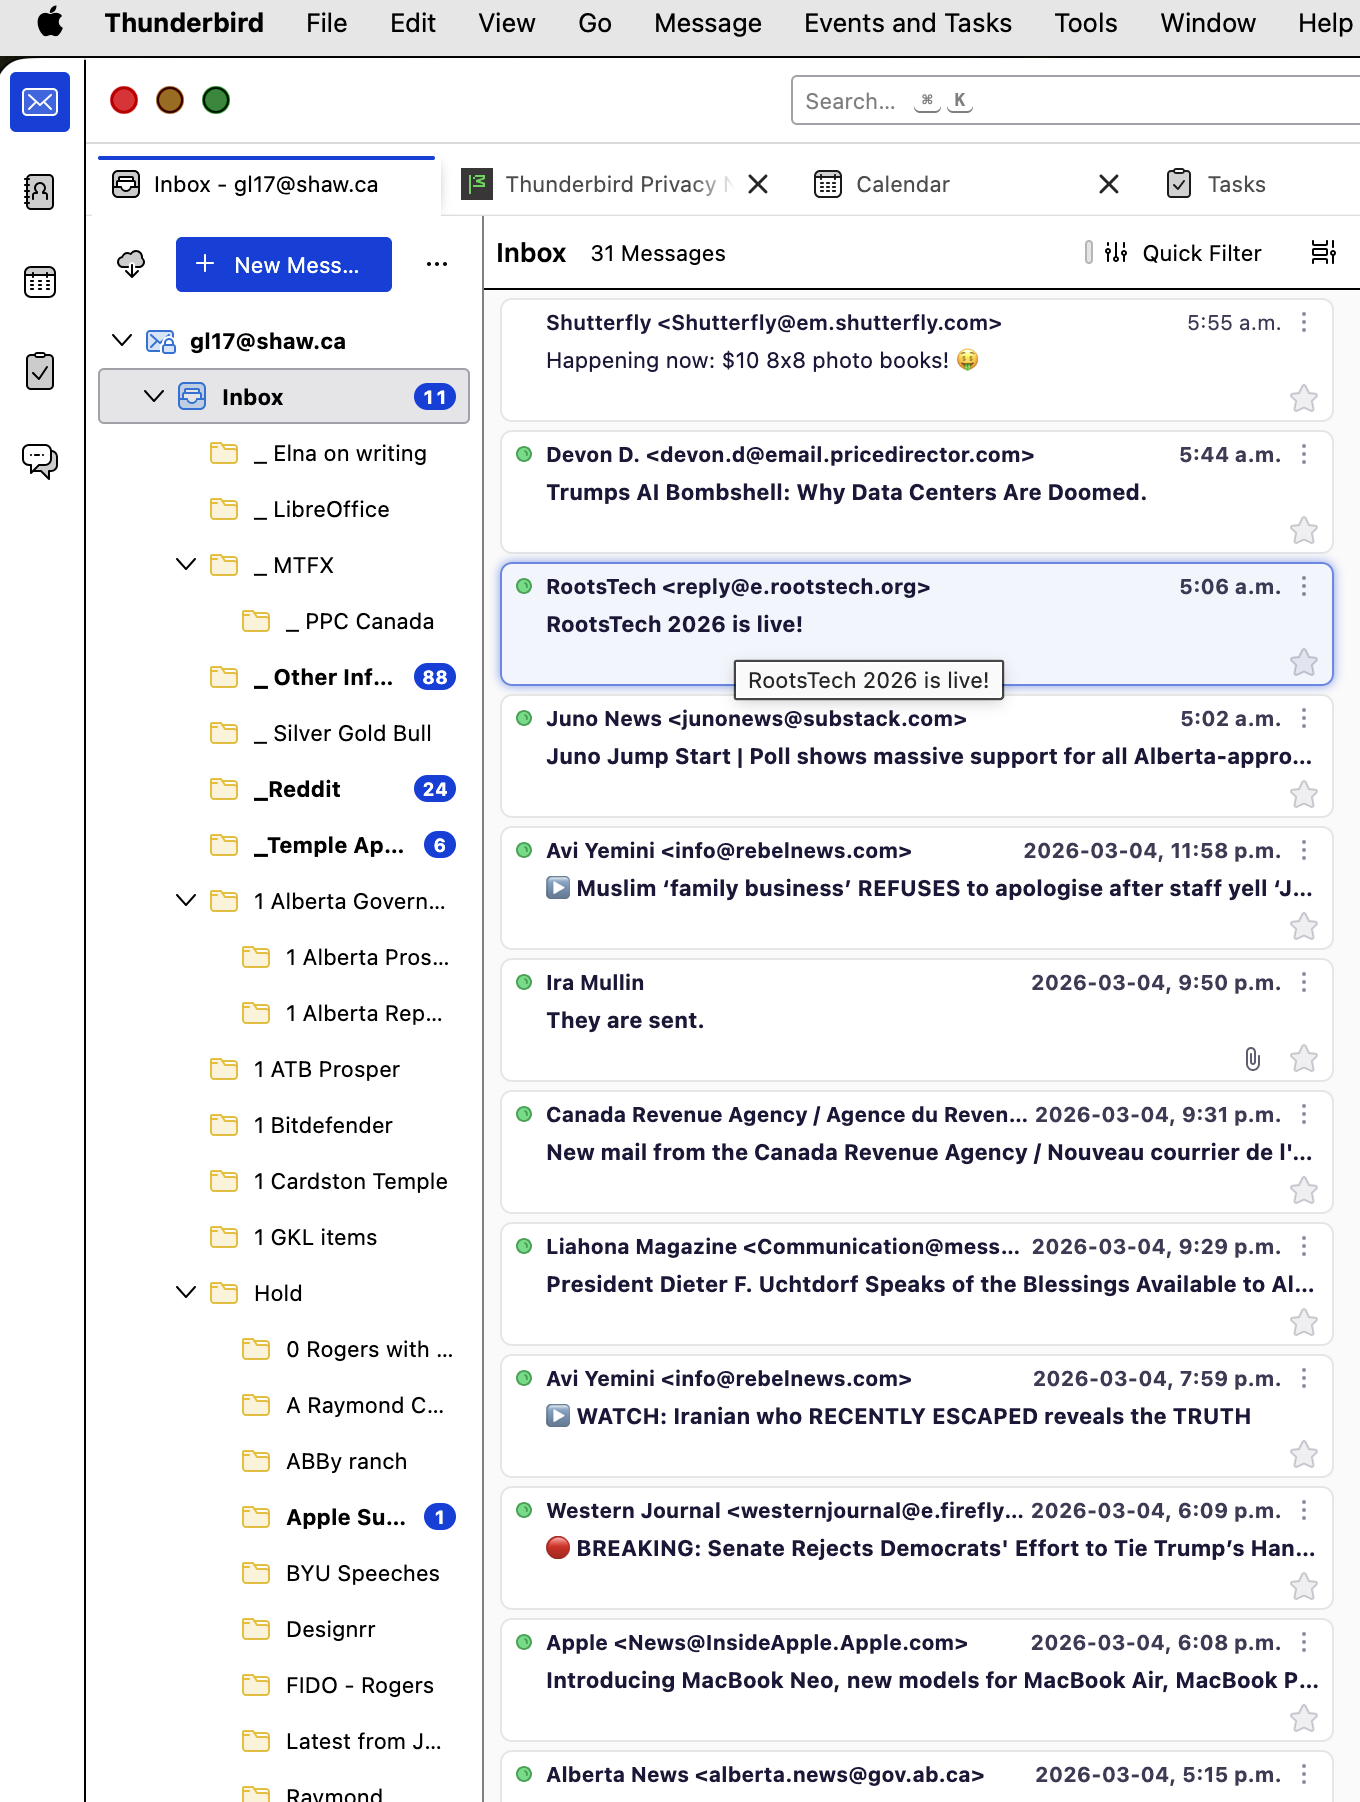Open the Go menu

595,22
